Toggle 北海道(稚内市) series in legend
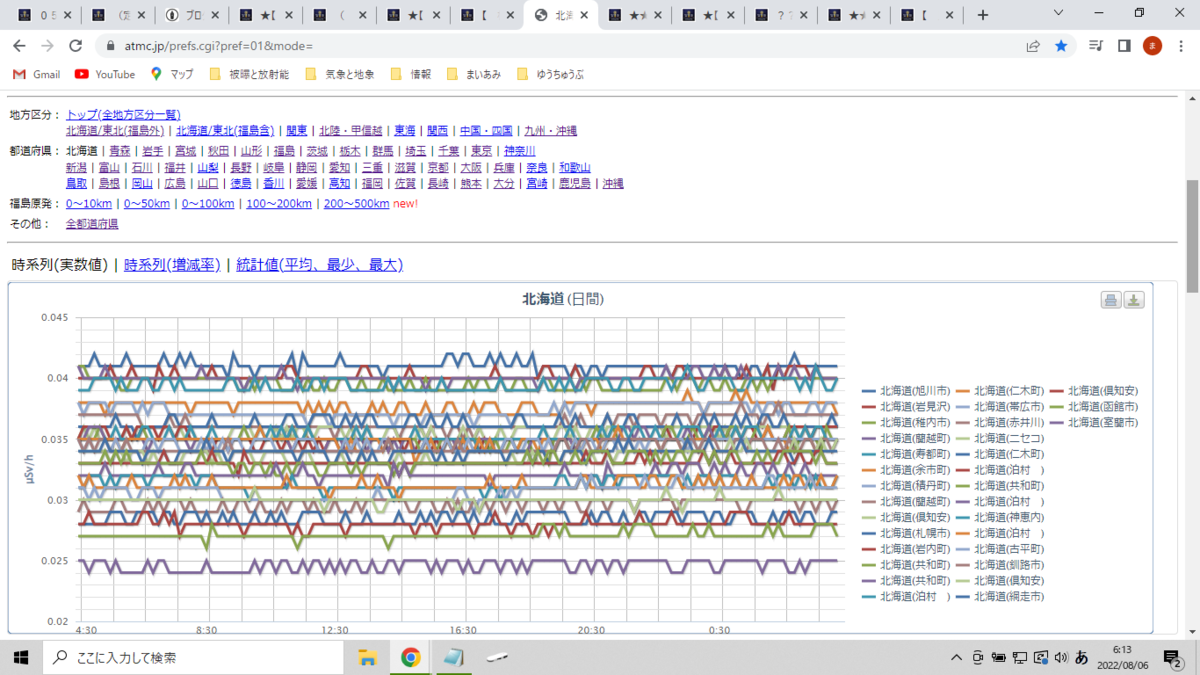The width and height of the screenshot is (1200, 675). 906,422
